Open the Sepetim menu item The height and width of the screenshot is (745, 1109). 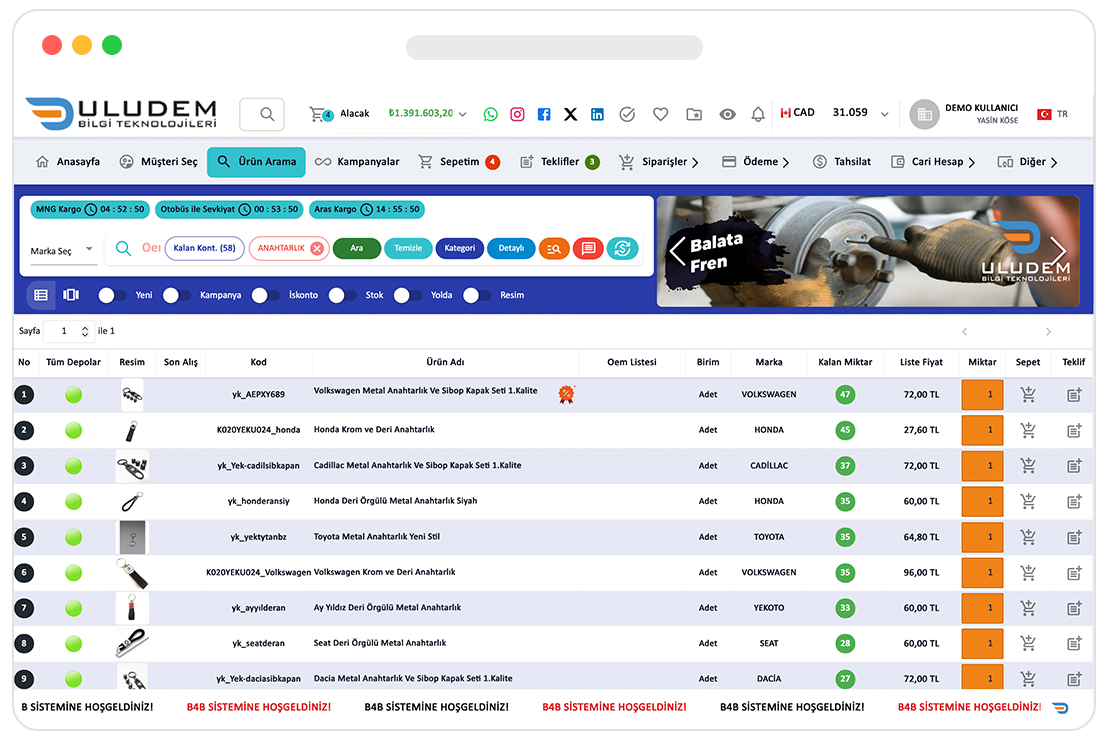[x=459, y=162]
